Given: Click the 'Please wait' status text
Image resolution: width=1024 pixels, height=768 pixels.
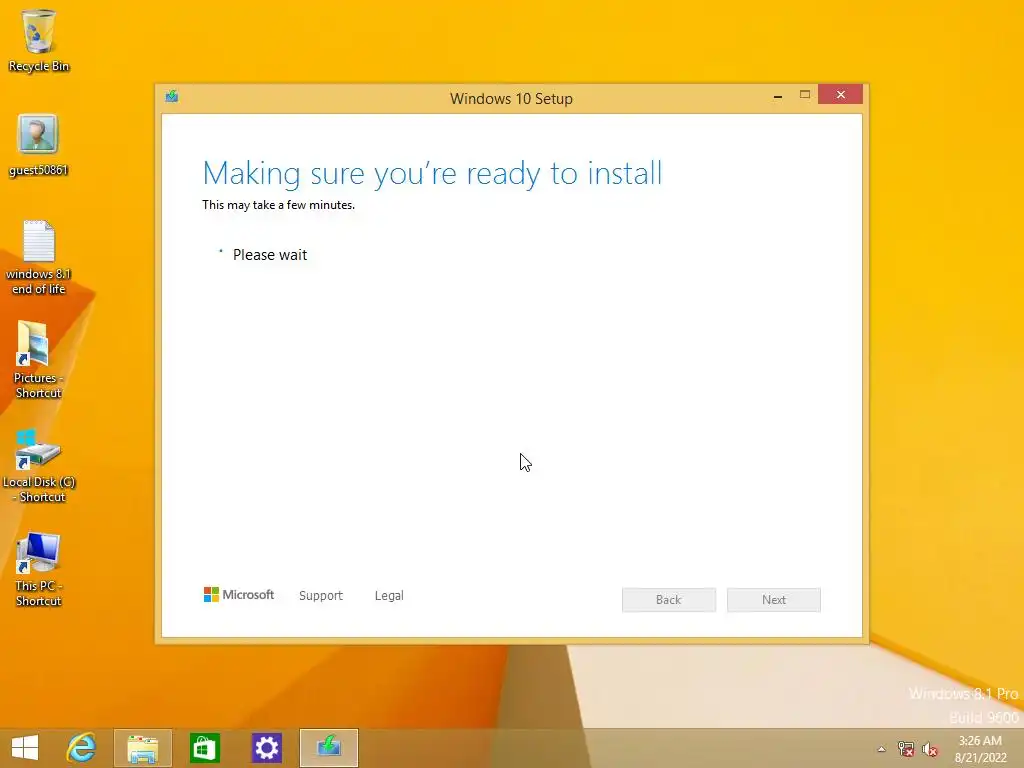Looking at the screenshot, I should tap(270, 255).
